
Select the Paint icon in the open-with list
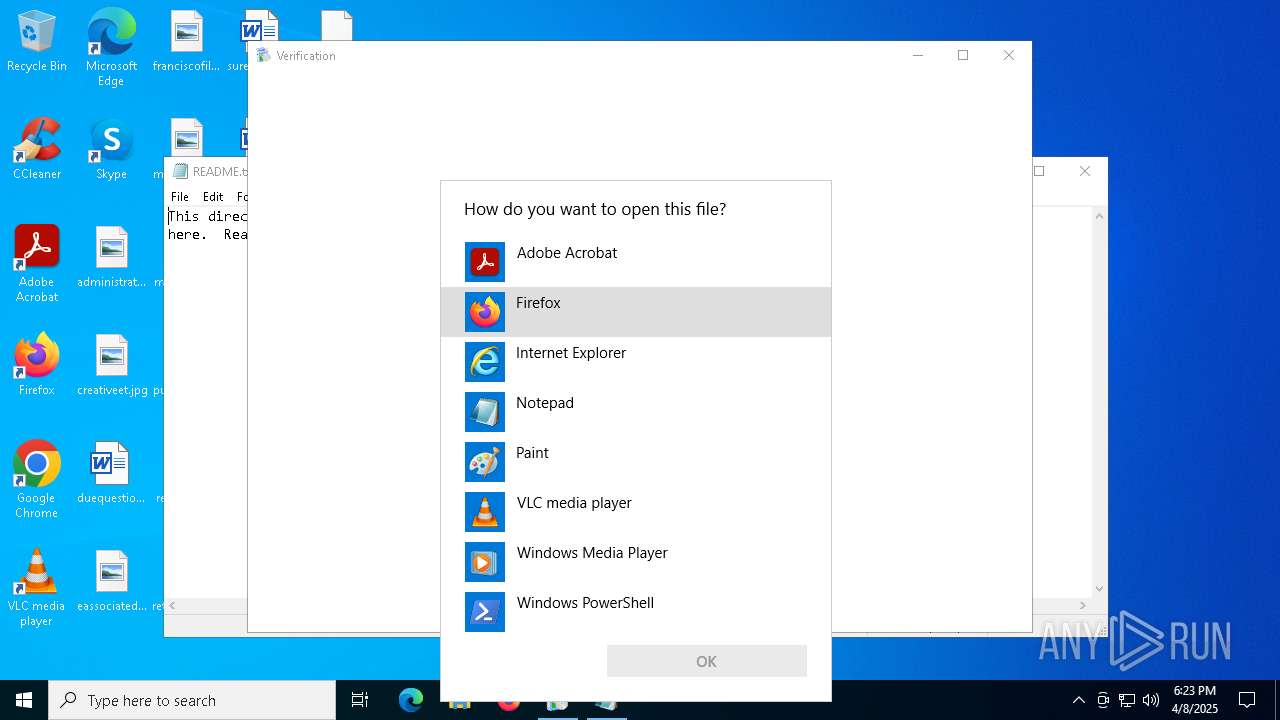coord(485,462)
